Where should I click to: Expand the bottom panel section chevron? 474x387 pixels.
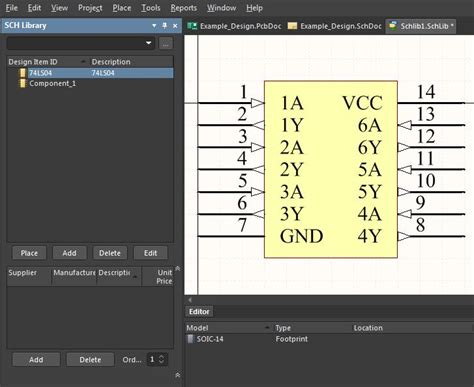[x=178, y=375]
